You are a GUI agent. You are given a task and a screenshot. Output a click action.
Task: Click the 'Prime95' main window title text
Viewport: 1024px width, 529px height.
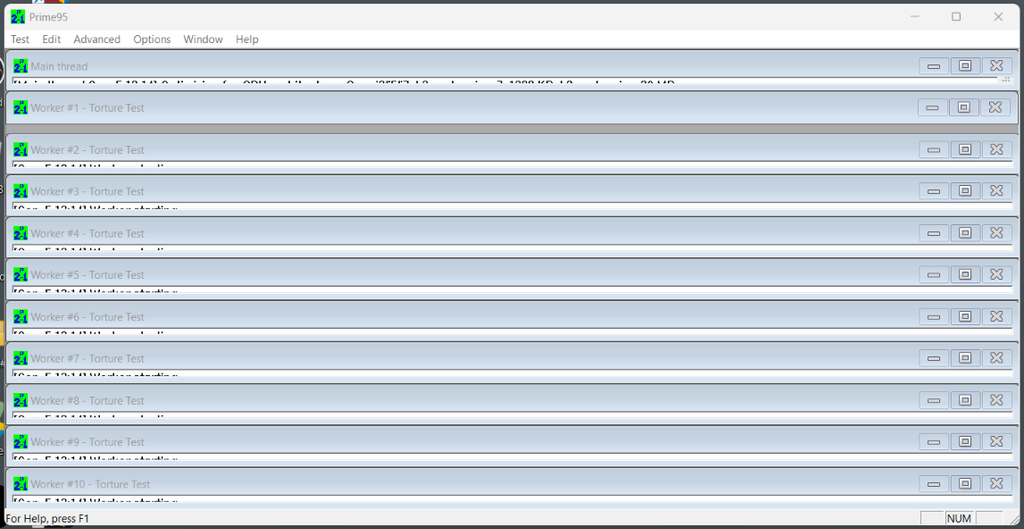48,17
